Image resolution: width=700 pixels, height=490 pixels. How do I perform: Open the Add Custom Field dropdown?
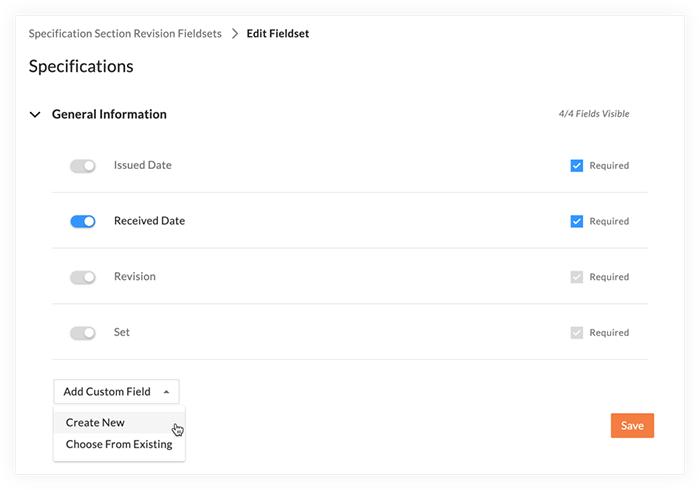tap(117, 392)
